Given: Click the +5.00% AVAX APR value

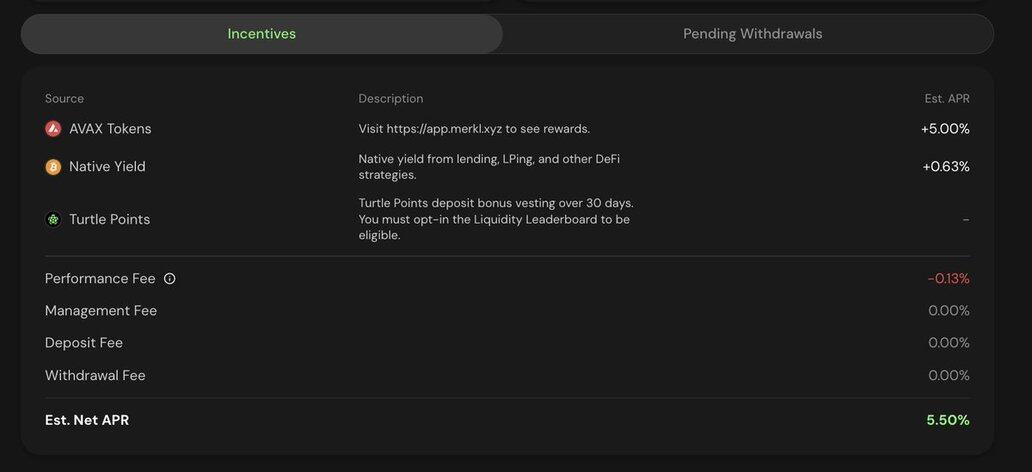Looking at the screenshot, I should (x=945, y=129).
